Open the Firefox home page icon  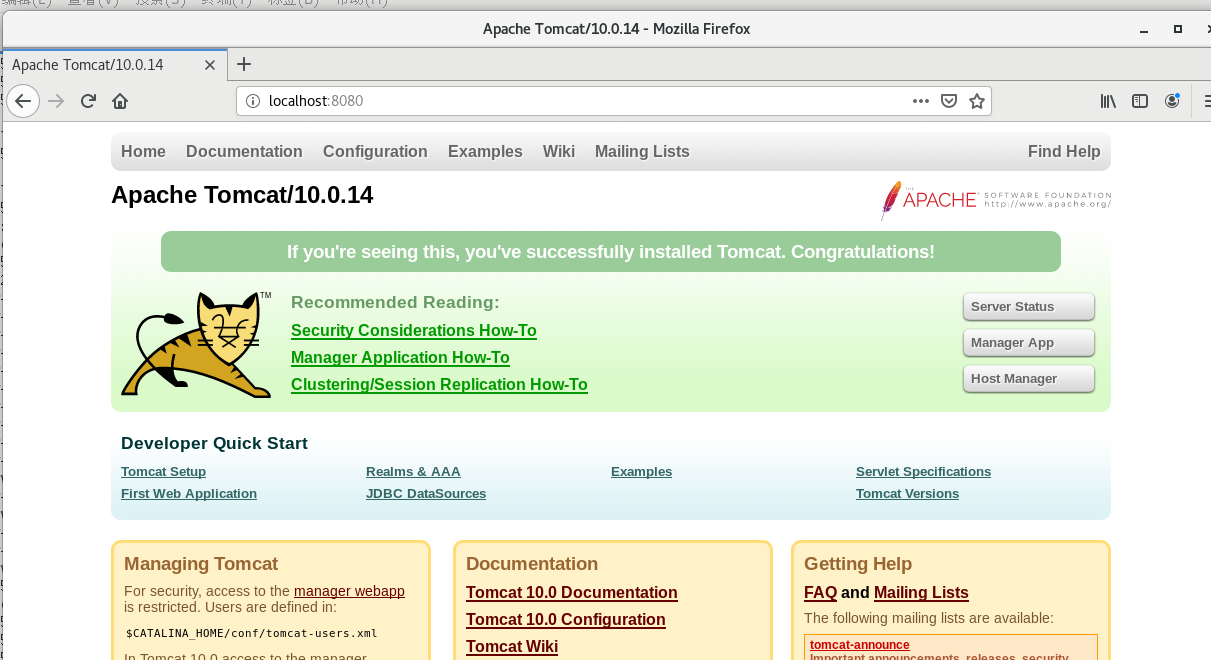(120, 101)
